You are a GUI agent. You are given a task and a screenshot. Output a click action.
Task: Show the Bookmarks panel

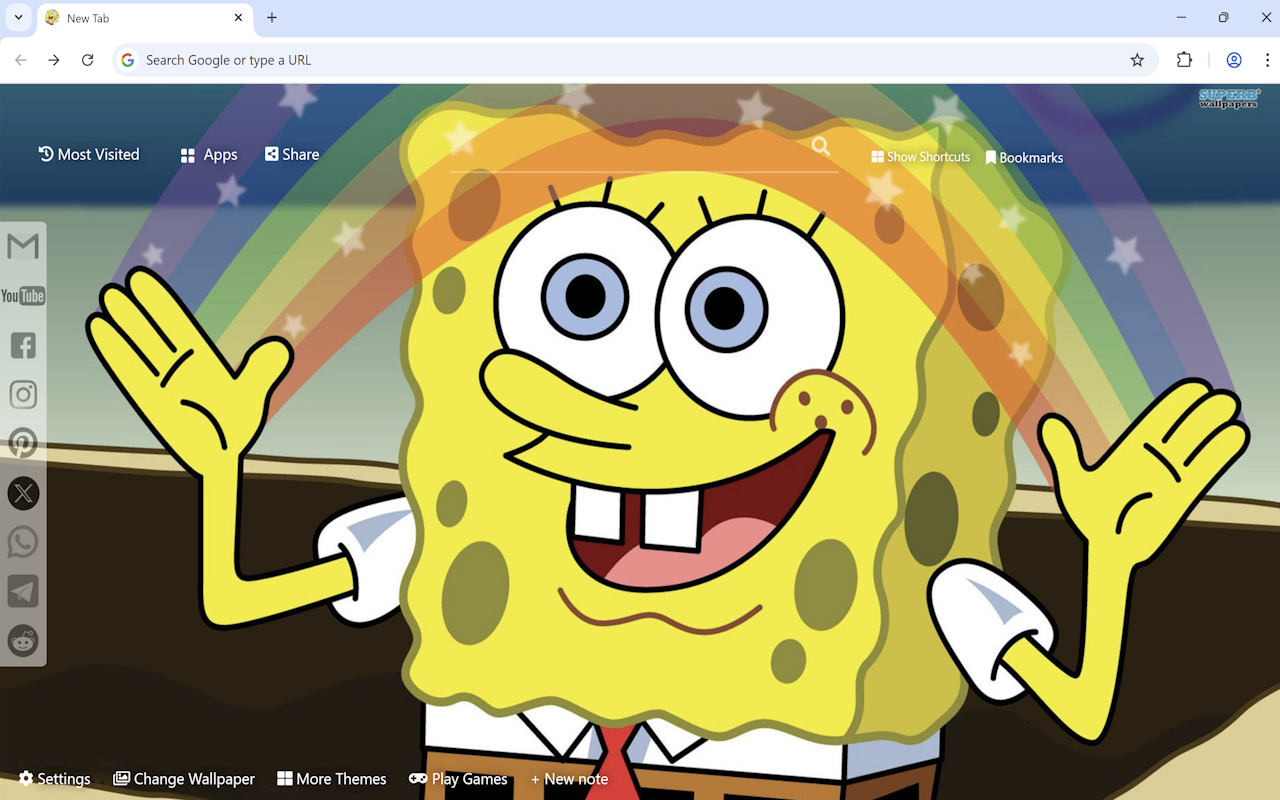coord(1024,157)
